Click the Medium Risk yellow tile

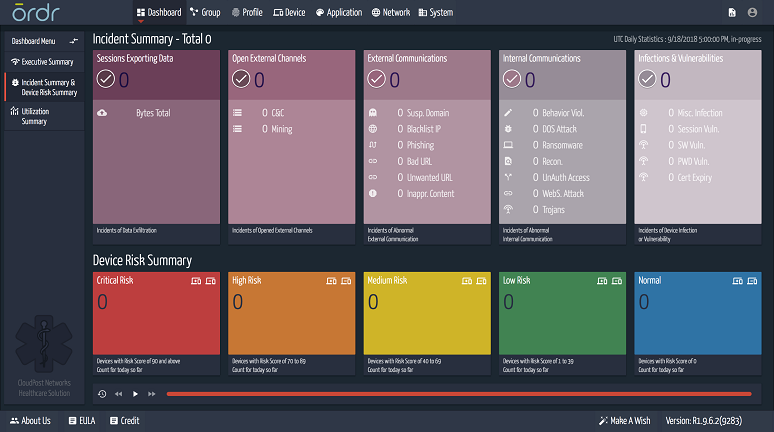tap(427, 313)
